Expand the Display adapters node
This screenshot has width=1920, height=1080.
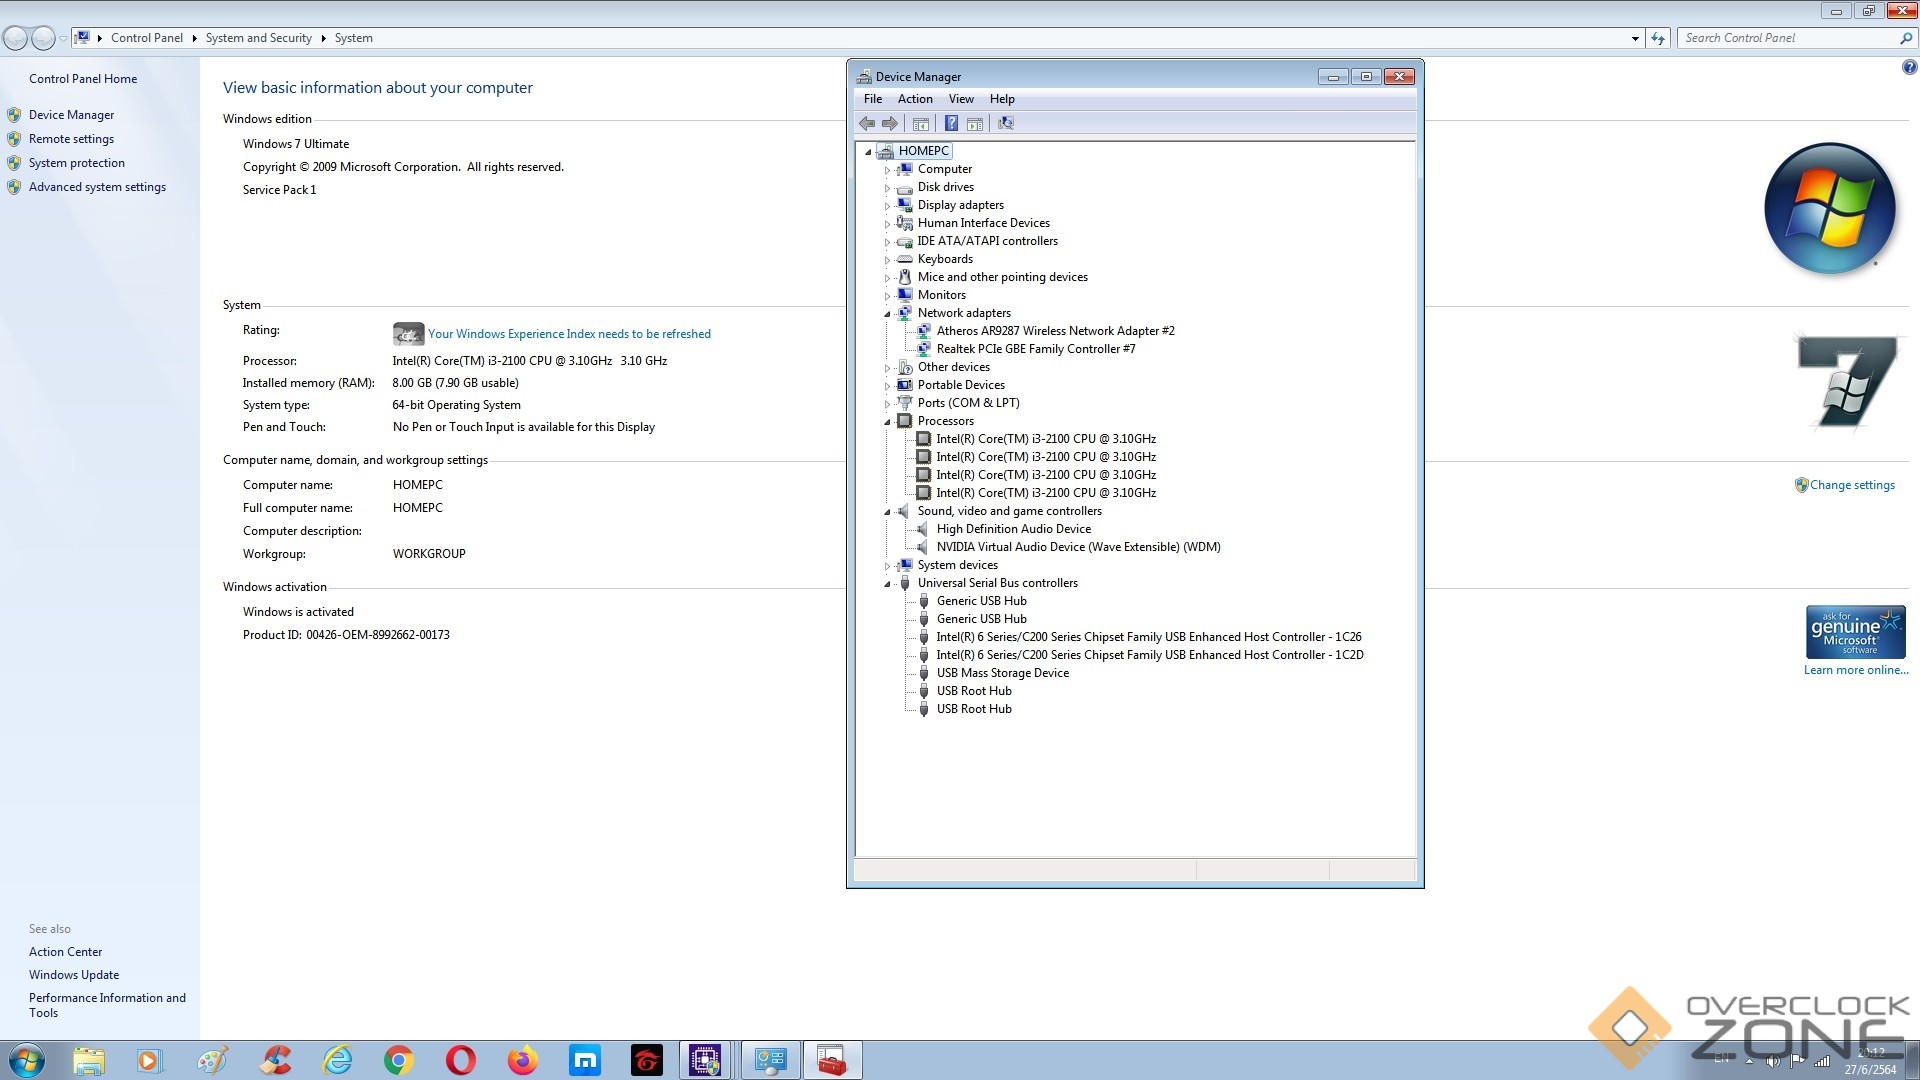(887, 206)
